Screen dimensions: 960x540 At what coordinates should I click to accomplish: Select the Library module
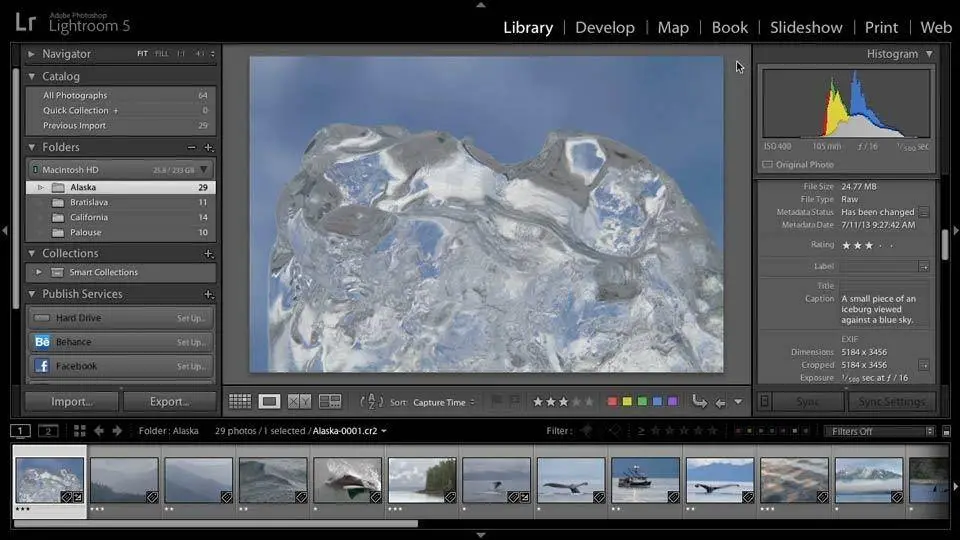click(x=528, y=28)
